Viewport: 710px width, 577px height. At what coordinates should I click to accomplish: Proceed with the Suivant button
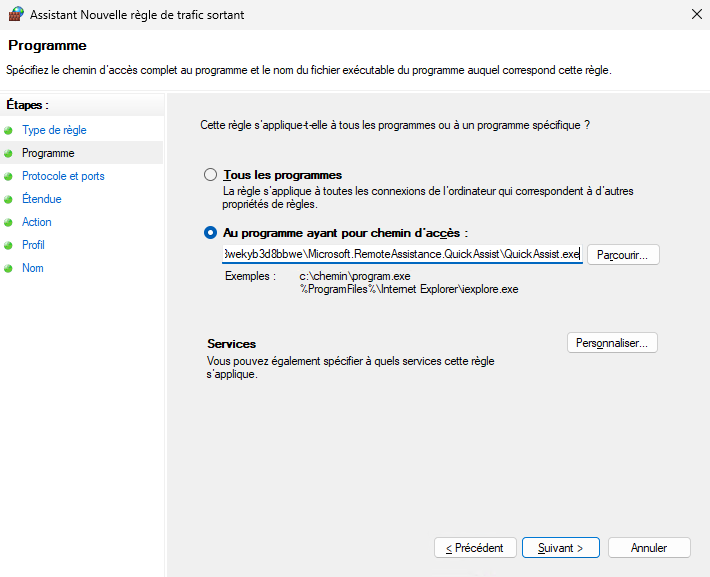(560, 548)
